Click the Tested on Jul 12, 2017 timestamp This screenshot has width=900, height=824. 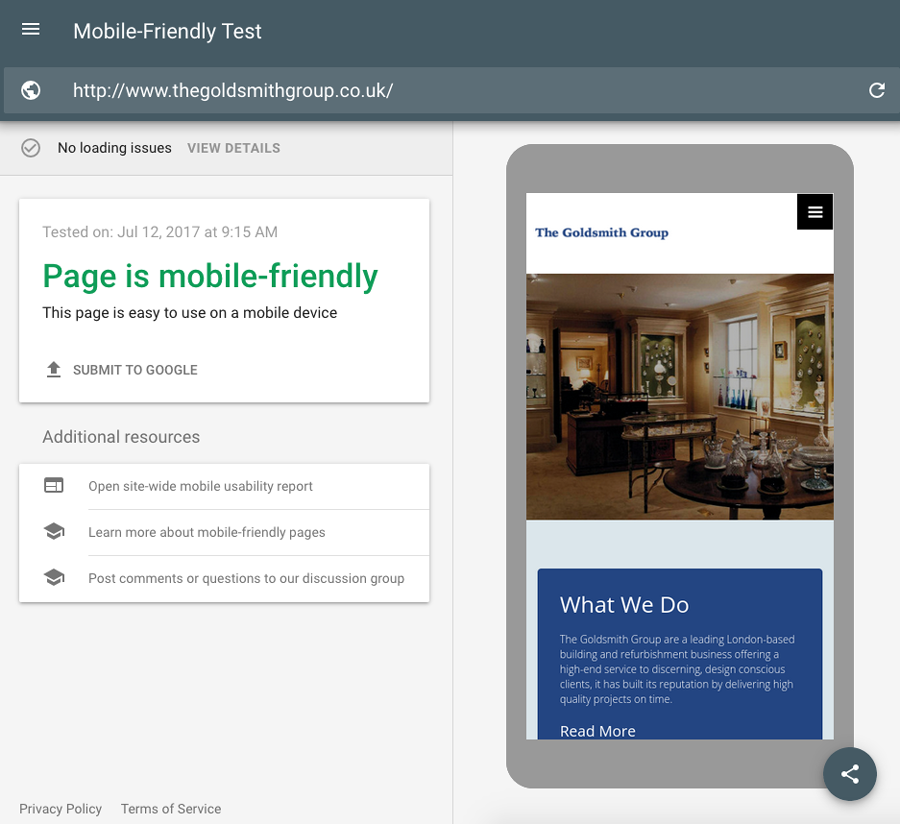160,232
